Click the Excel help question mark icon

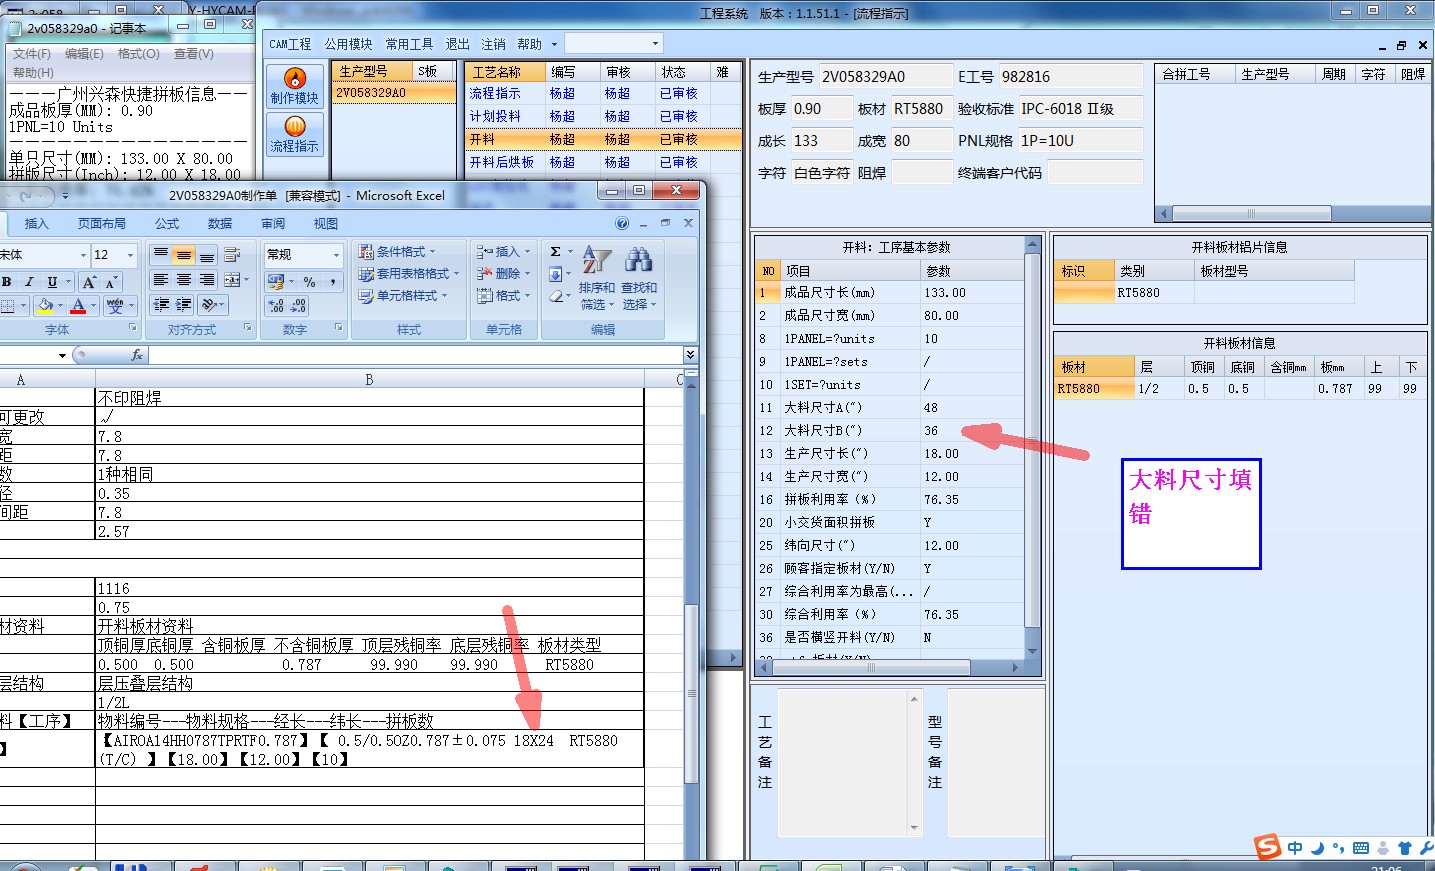point(622,223)
